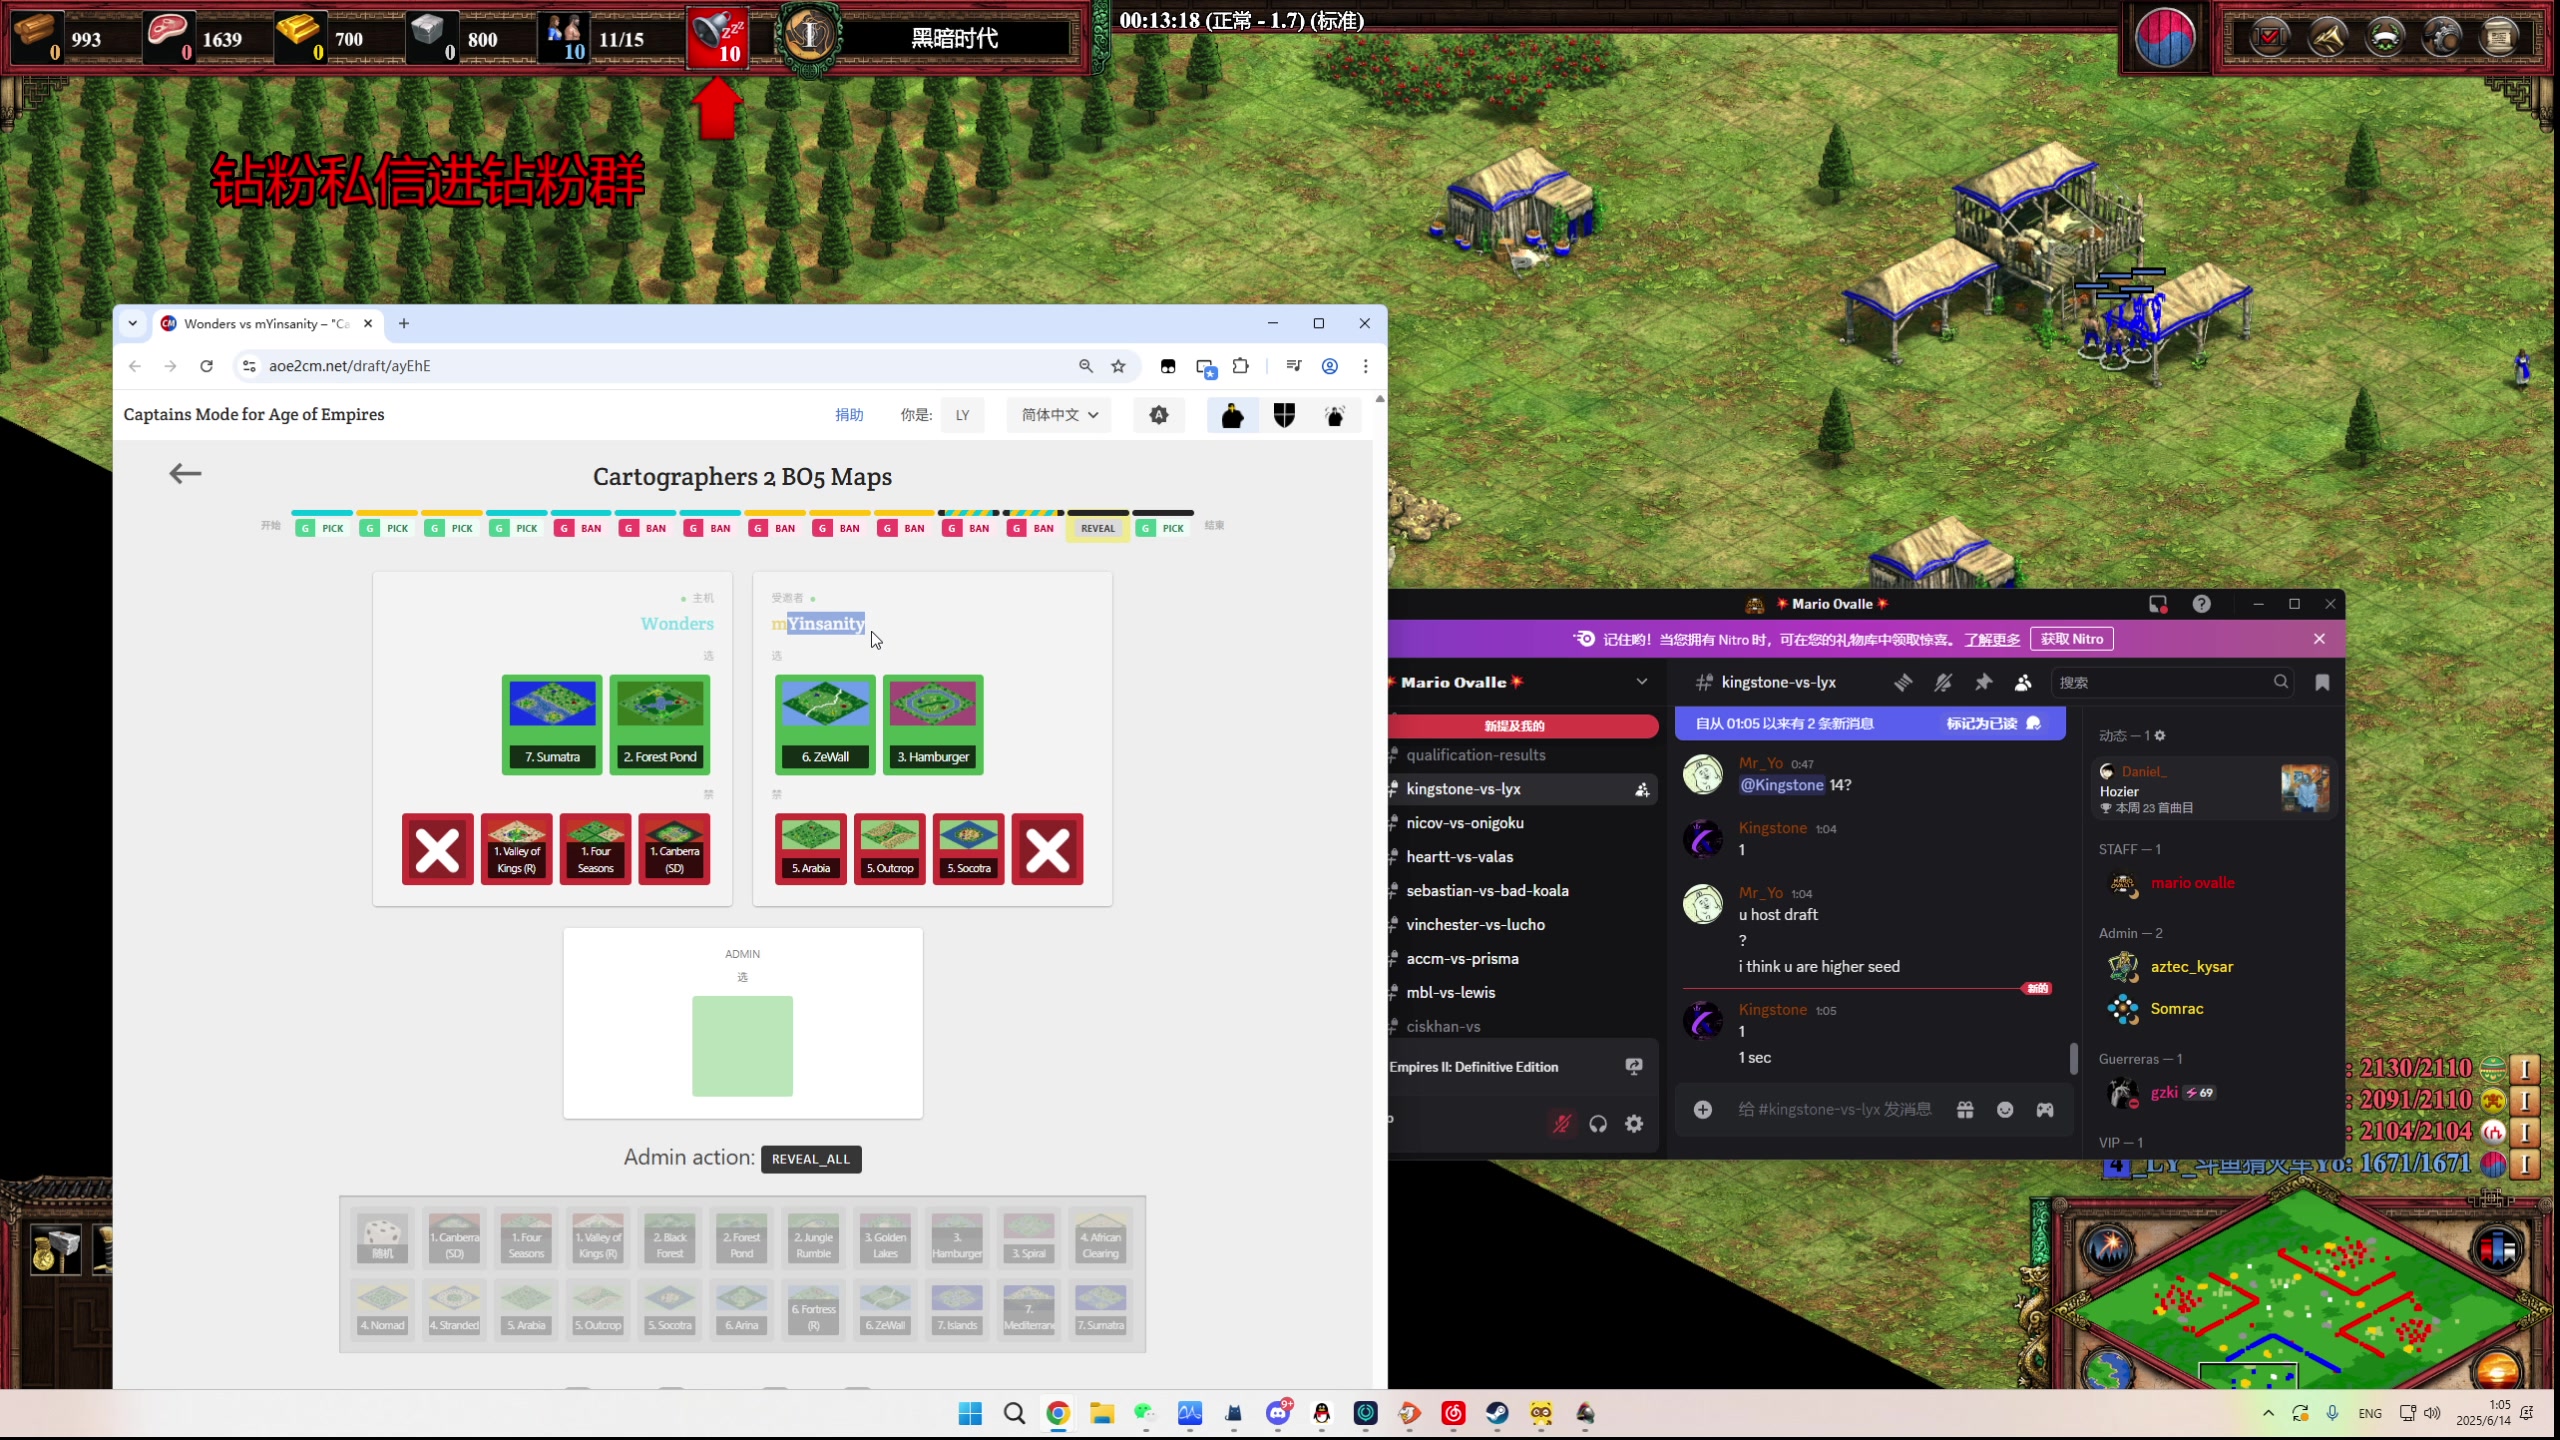
Task: Open the laurel wreath achievements icon
Action: [x=2385, y=38]
